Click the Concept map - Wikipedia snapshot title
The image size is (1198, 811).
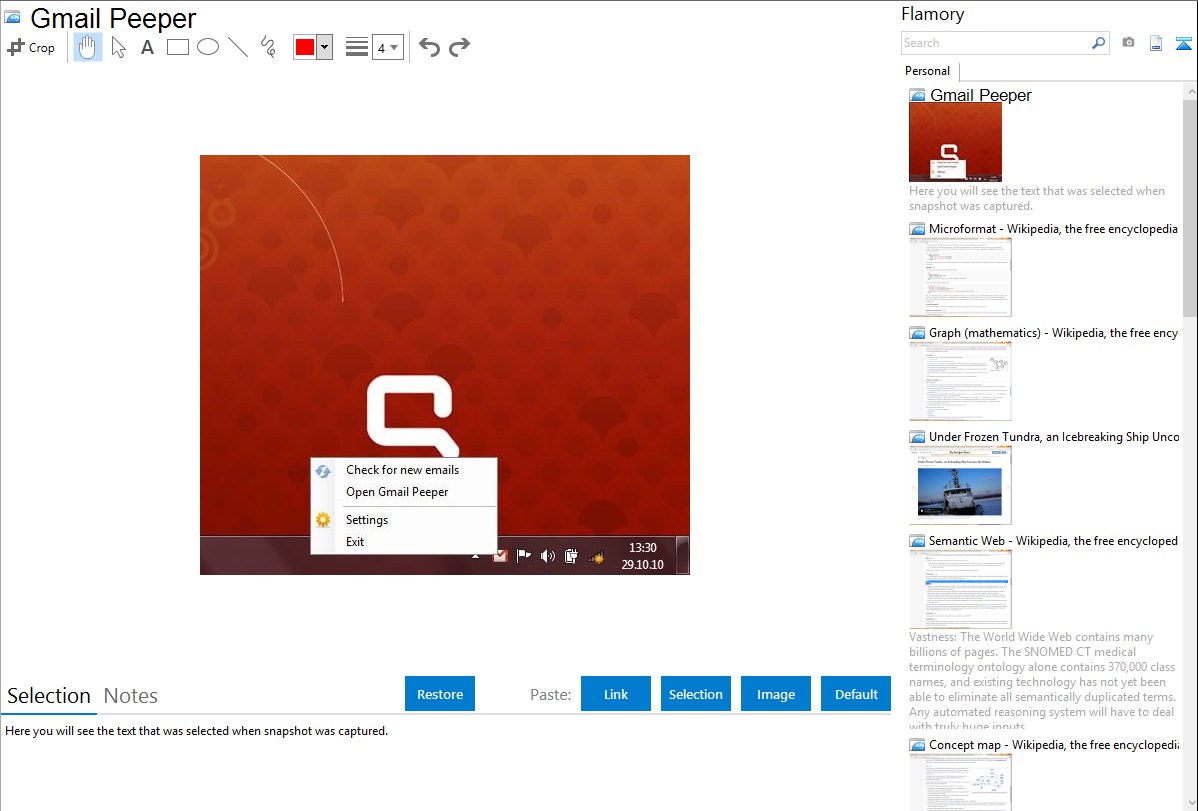[x=1054, y=744]
